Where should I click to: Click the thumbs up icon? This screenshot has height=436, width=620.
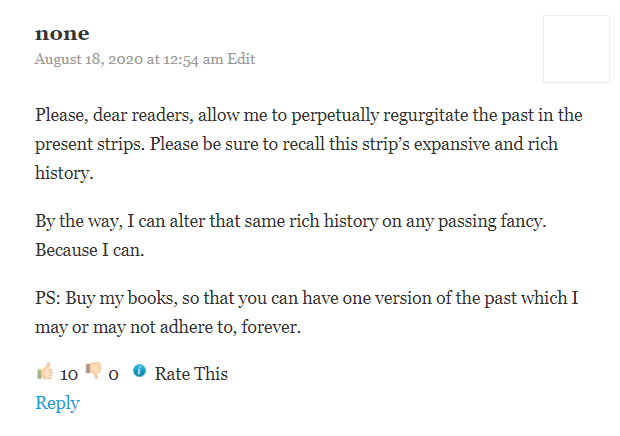click(44, 373)
